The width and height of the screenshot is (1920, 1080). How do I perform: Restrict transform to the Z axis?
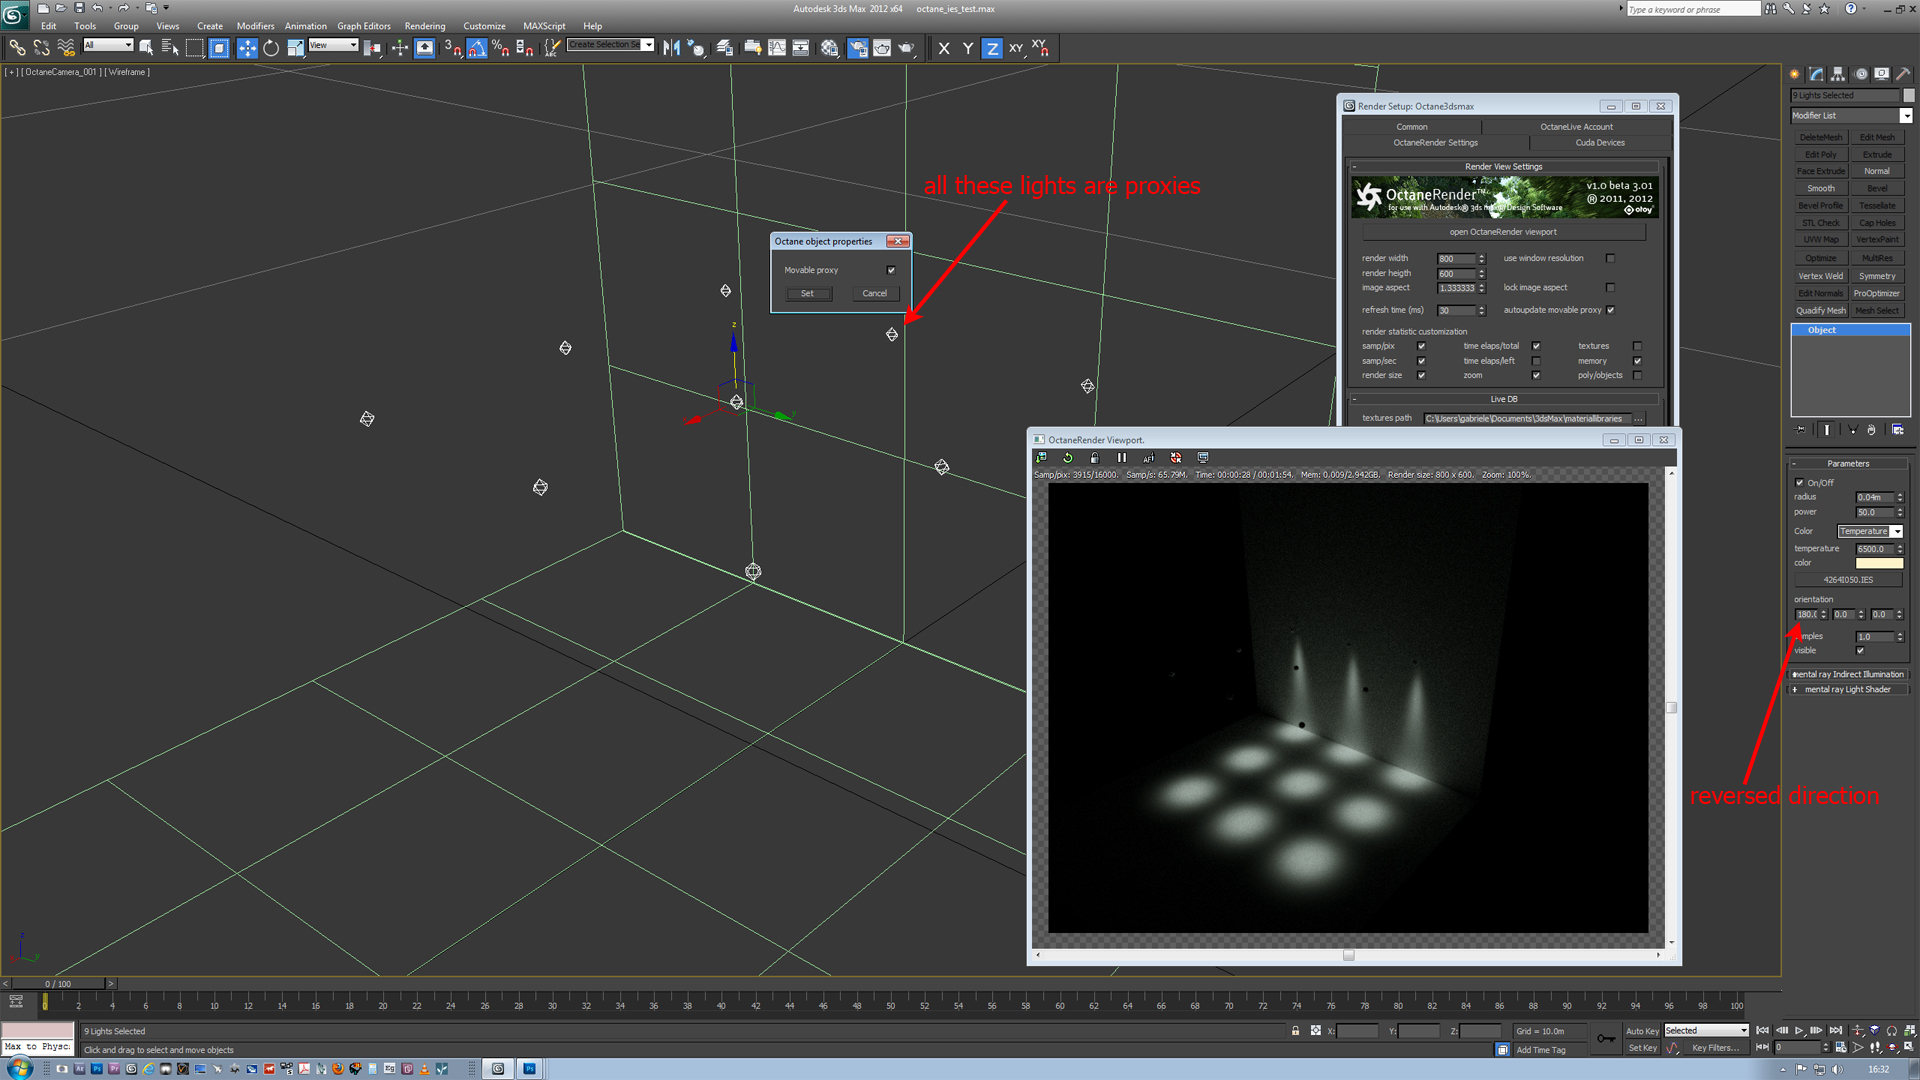point(991,48)
